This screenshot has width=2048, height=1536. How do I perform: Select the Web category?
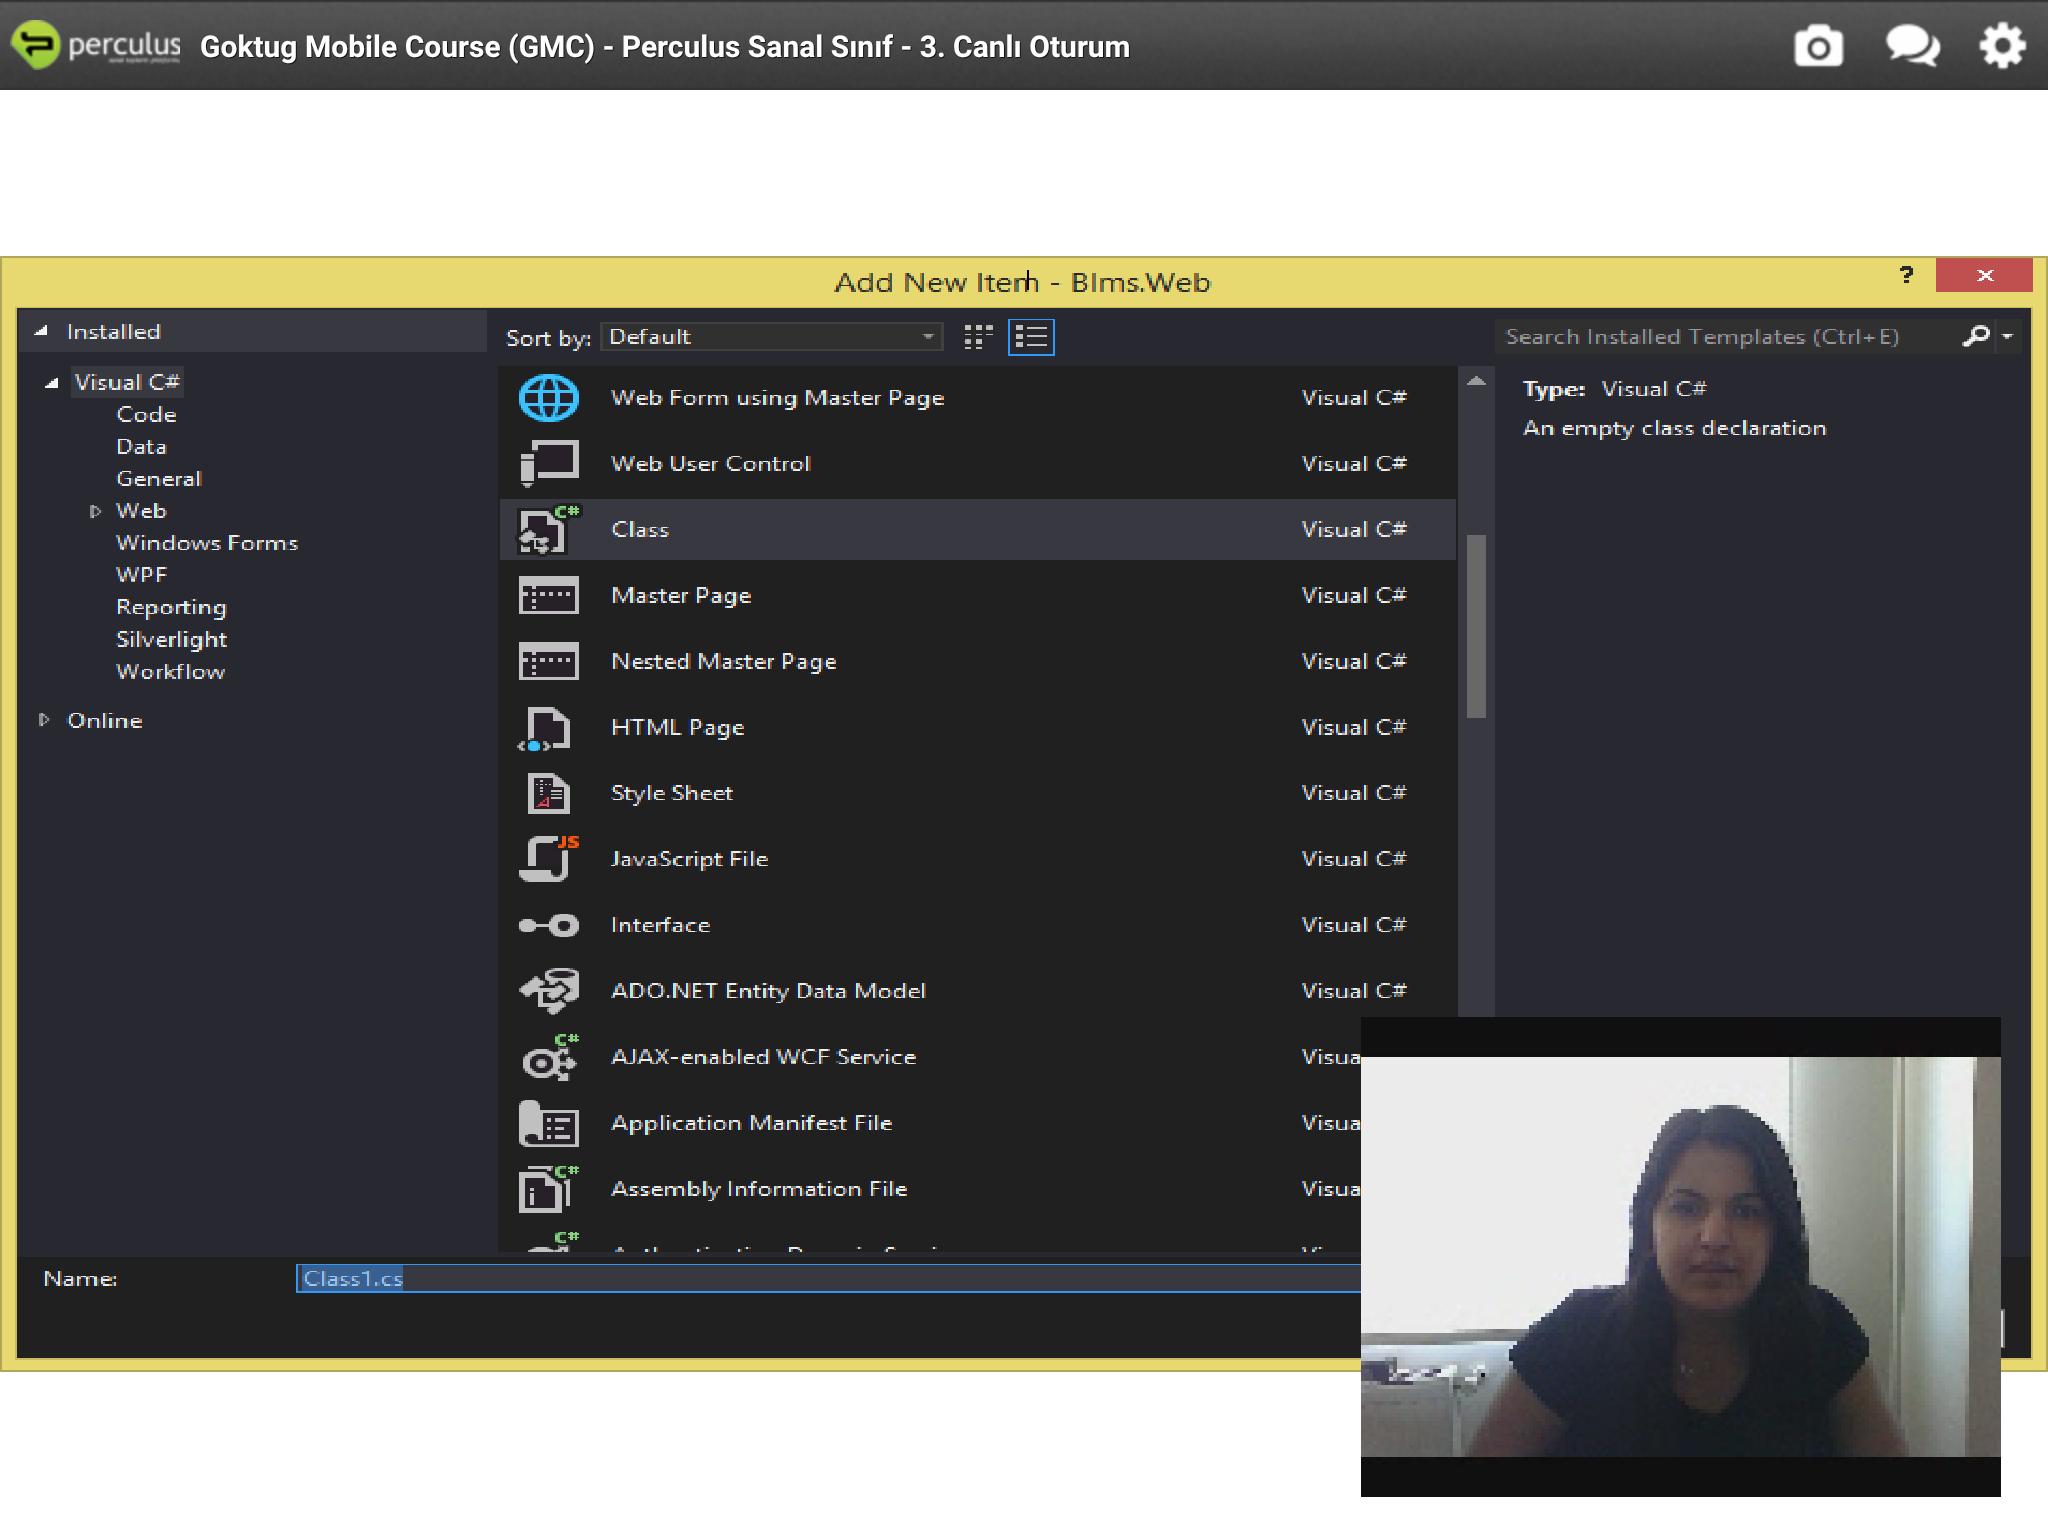click(x=141, y=511)
